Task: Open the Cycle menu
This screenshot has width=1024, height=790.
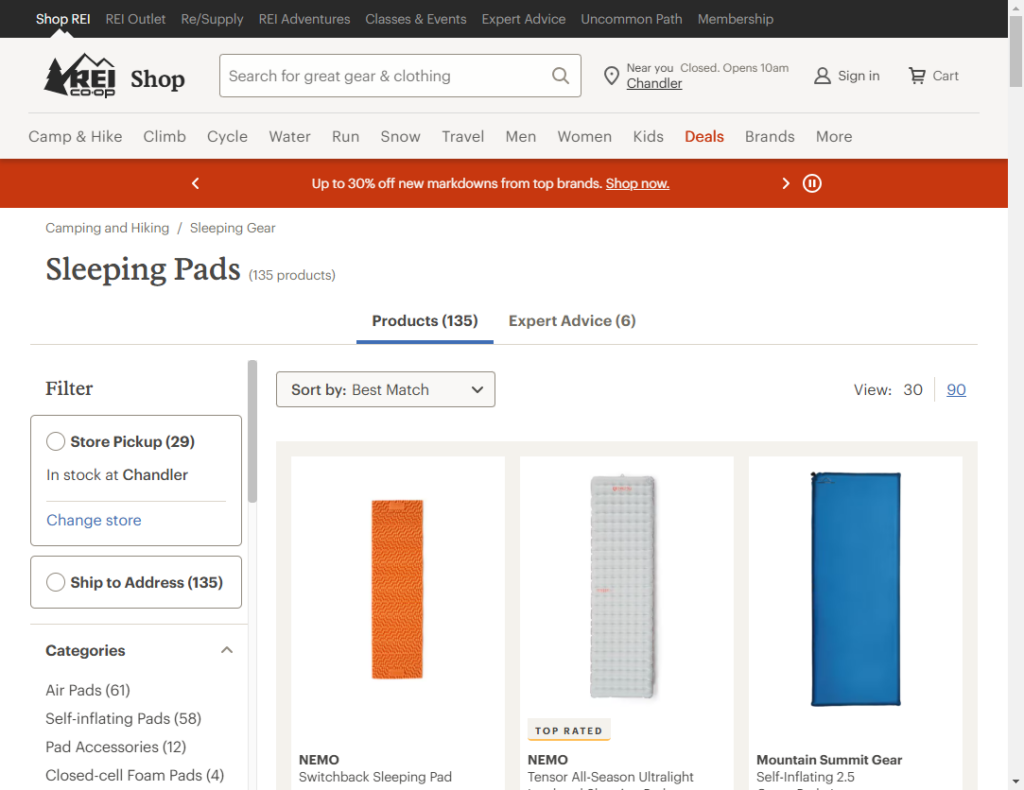Action: pyautogui.click(x=227, y=136)
